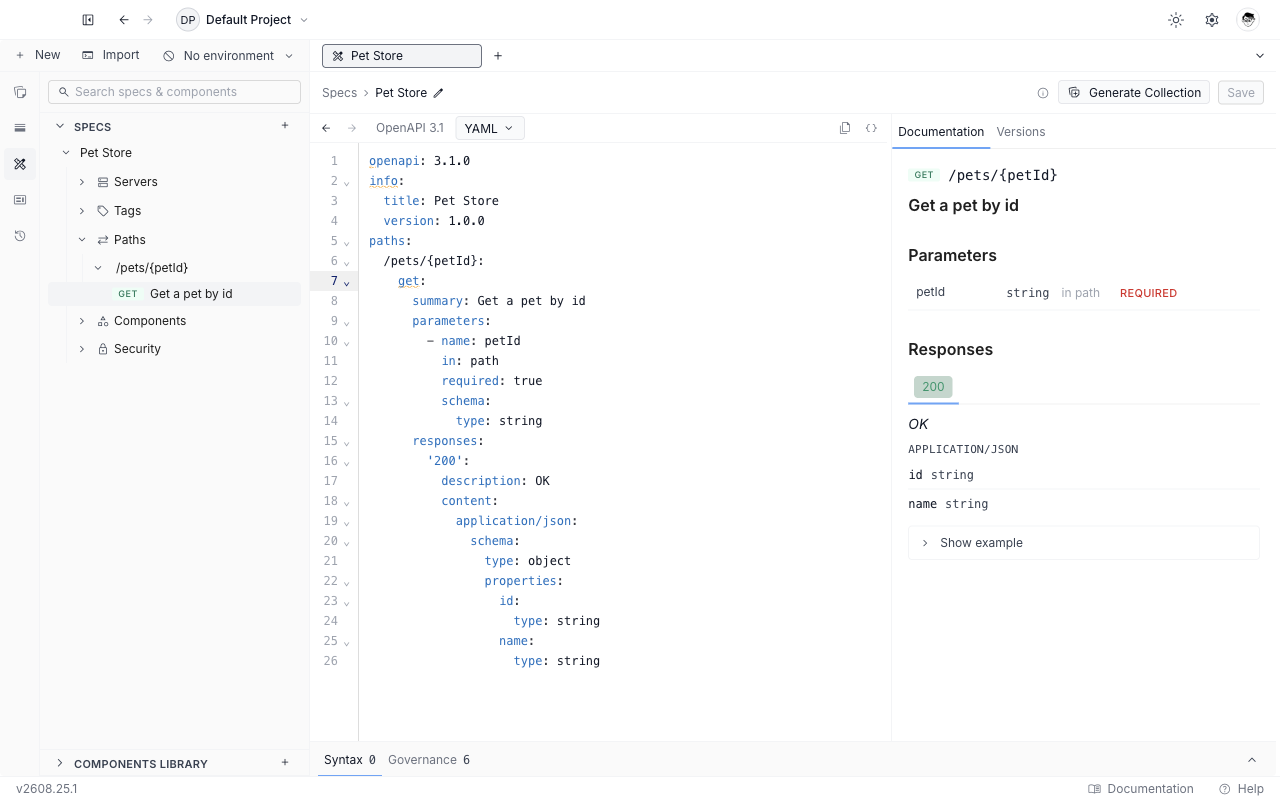Open the spec info icon
The width and height of the screenshot is (1280, 800).
click(x=1043, y=93)
